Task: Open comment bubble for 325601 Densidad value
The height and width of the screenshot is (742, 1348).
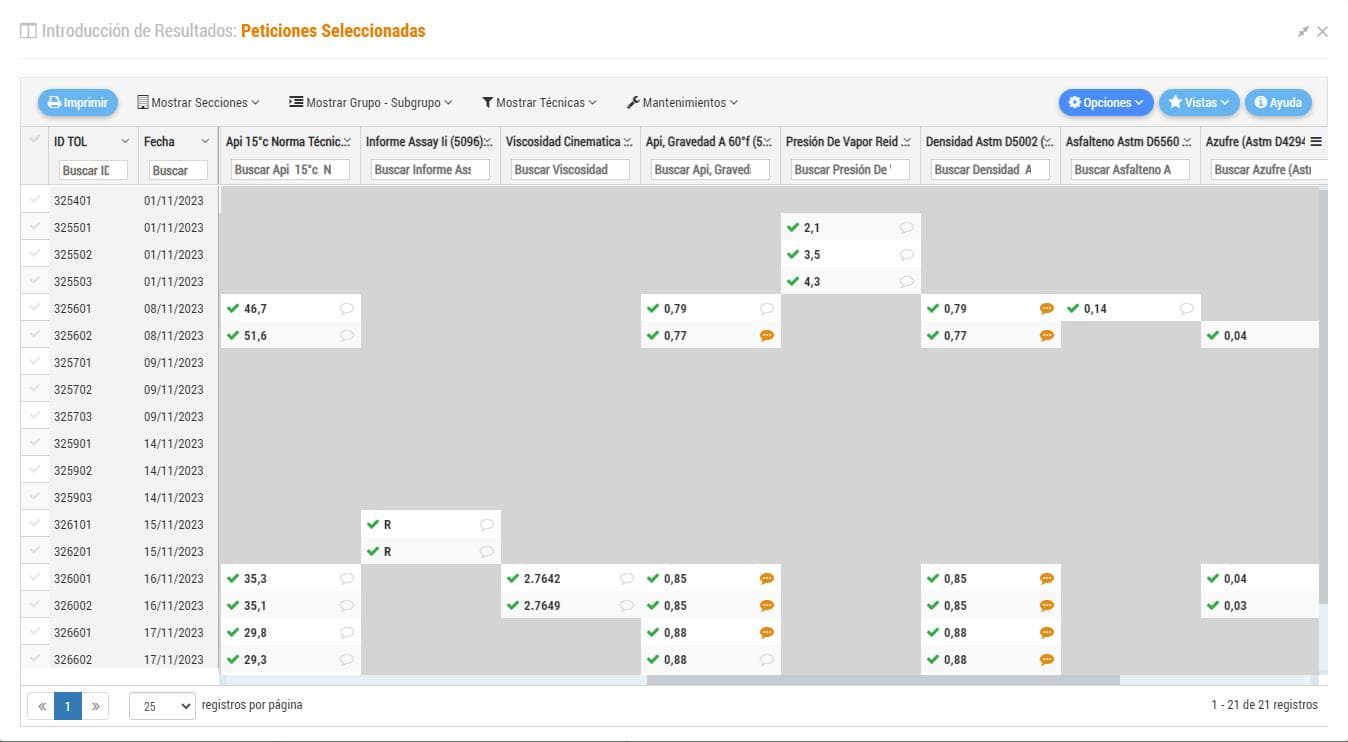Action: coord(1047,309)
